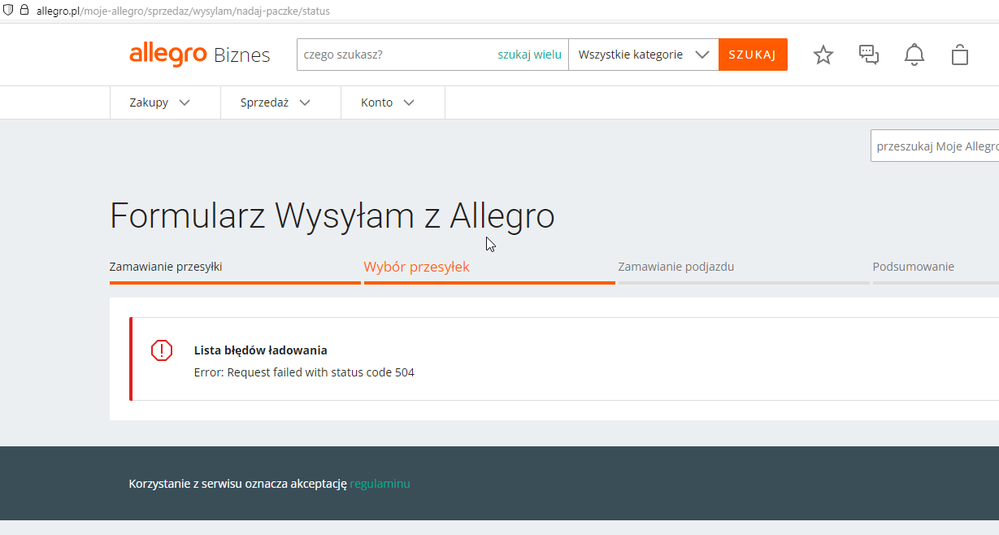Open the shopping bag cart icon
999x535 pixels.
pyautogui.click(x=959, y=55)
